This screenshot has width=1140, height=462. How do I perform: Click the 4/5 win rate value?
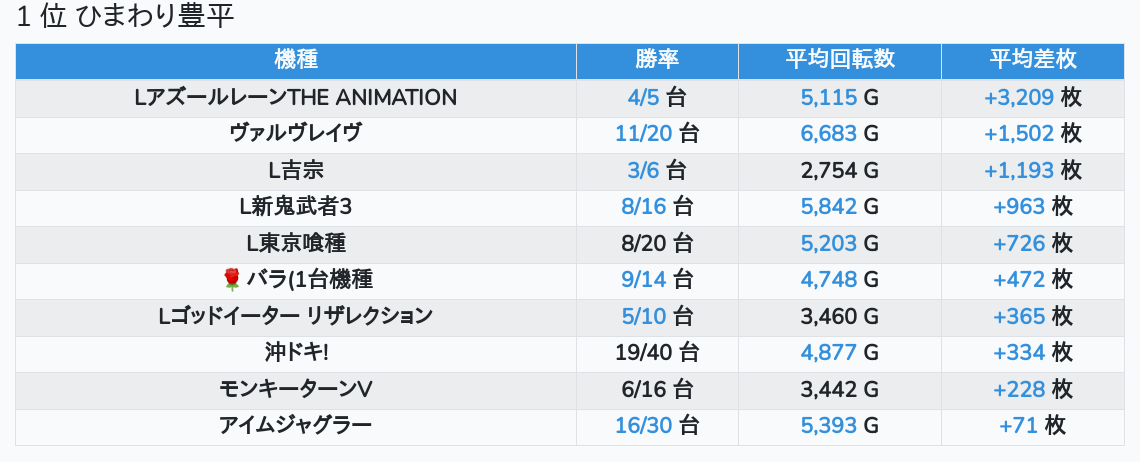644,98
